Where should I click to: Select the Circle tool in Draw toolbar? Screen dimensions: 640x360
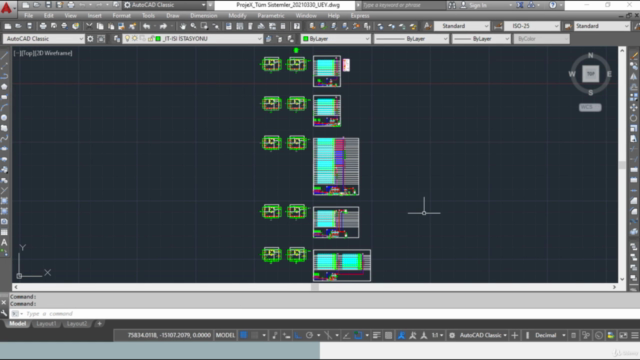(4, 118)
